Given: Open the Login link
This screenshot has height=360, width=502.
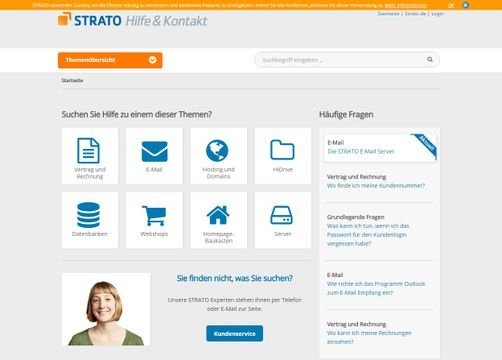Looking at the screenshot, I should pyautogui.click(x=437, y=14).
